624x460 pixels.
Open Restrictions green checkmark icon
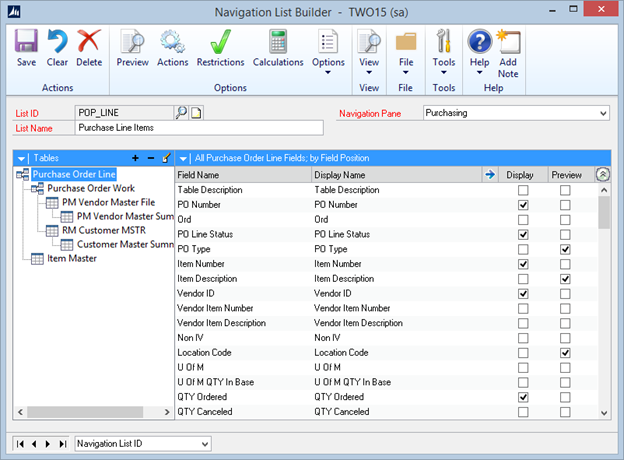220,41
